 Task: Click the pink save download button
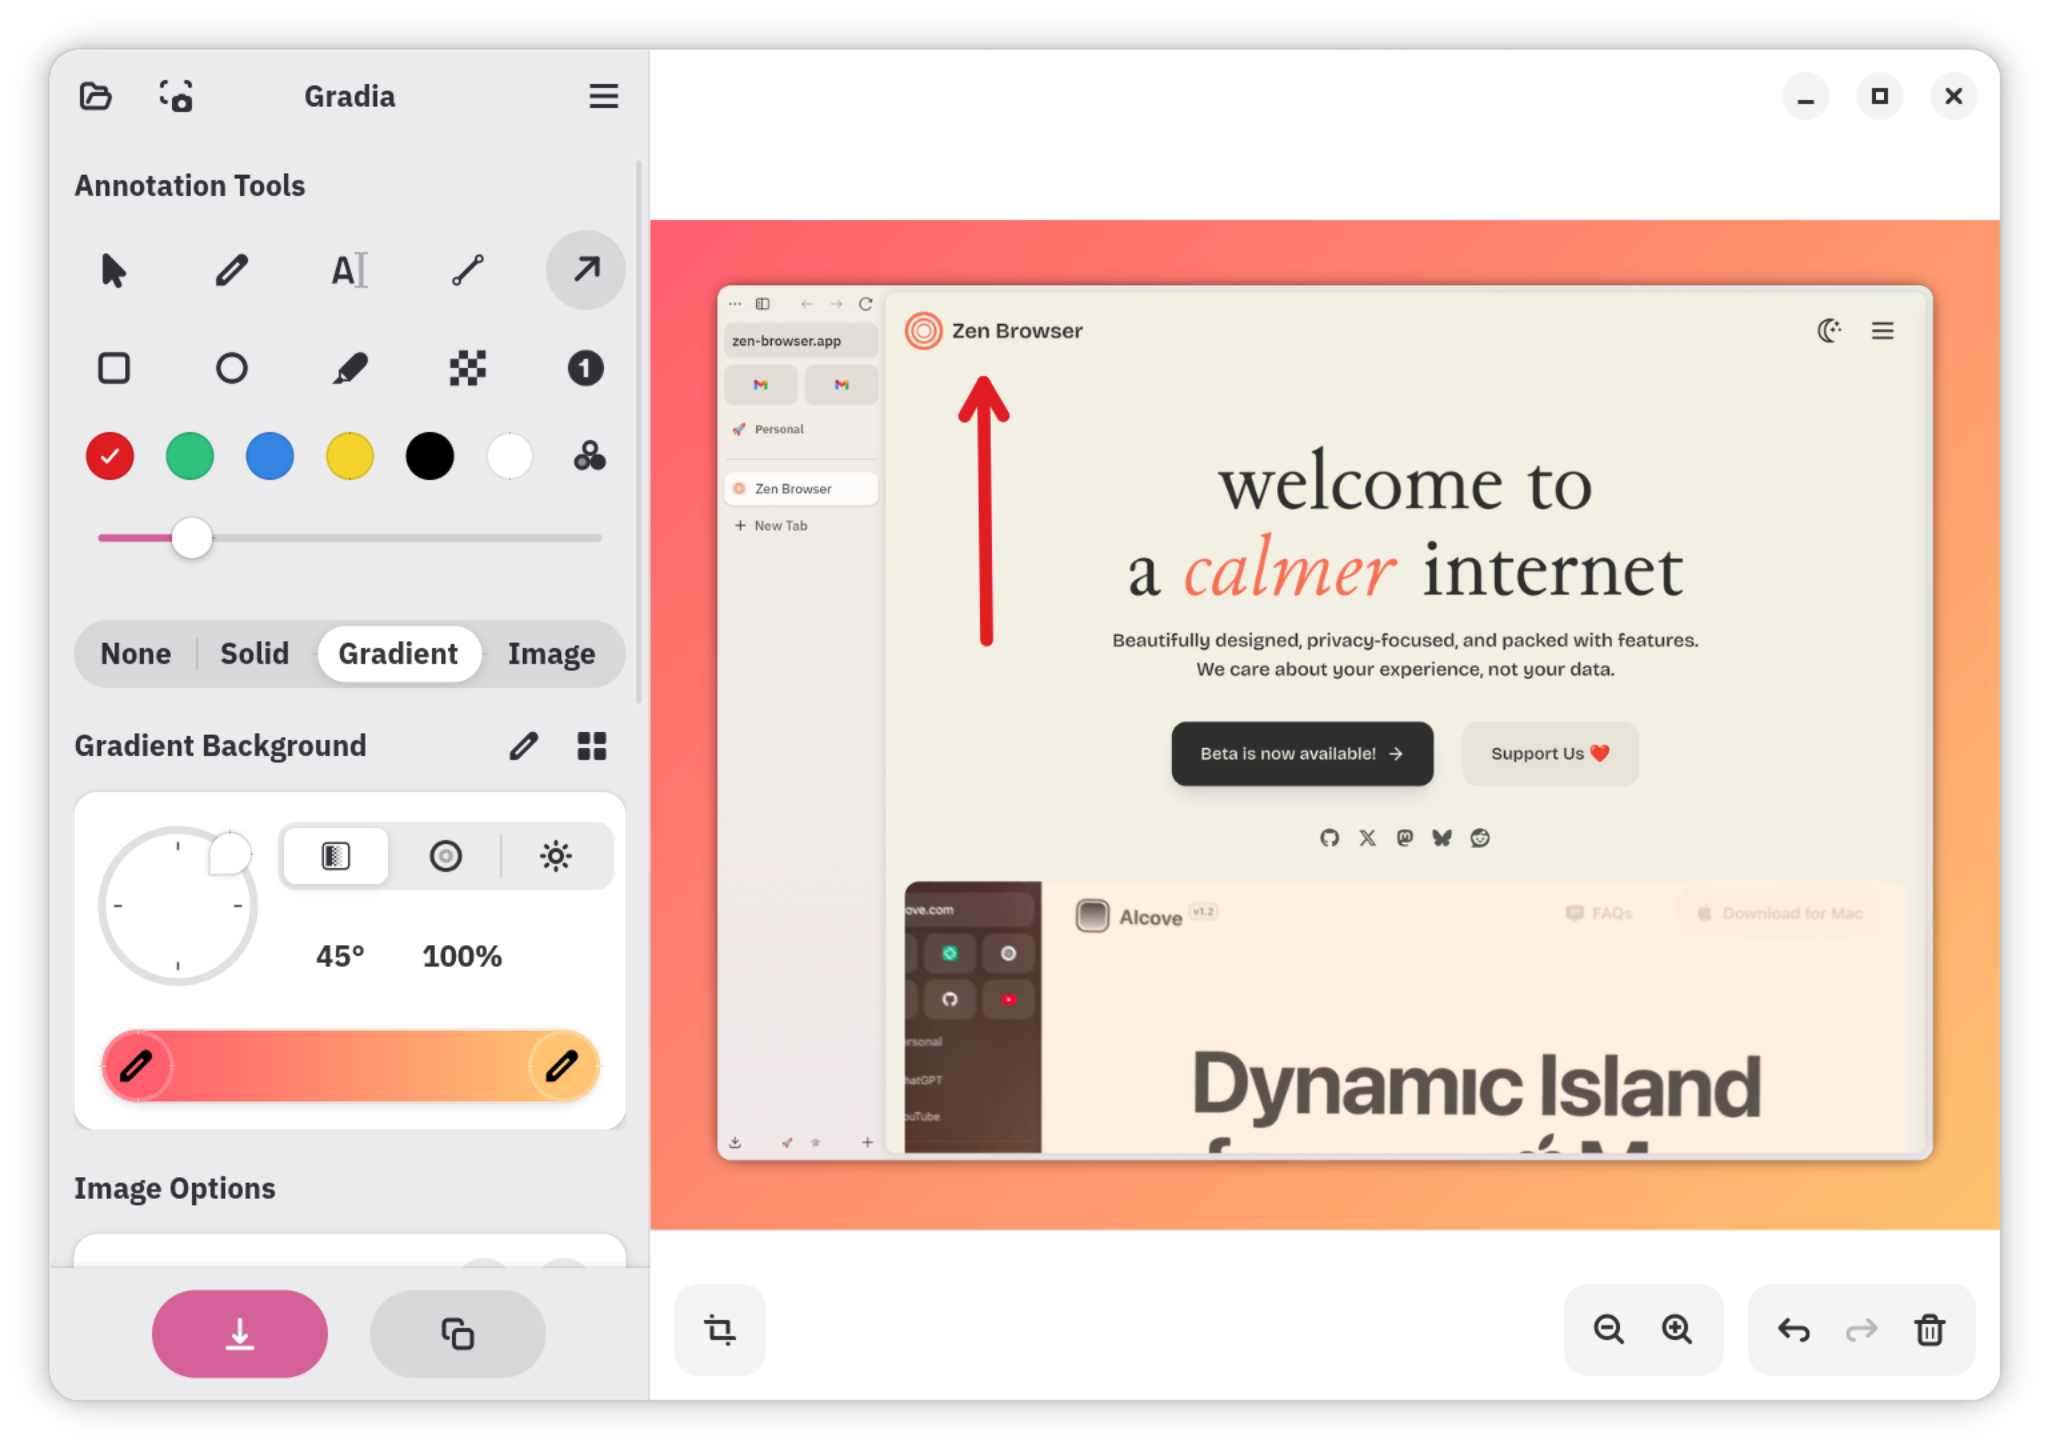click(240, 1333)
